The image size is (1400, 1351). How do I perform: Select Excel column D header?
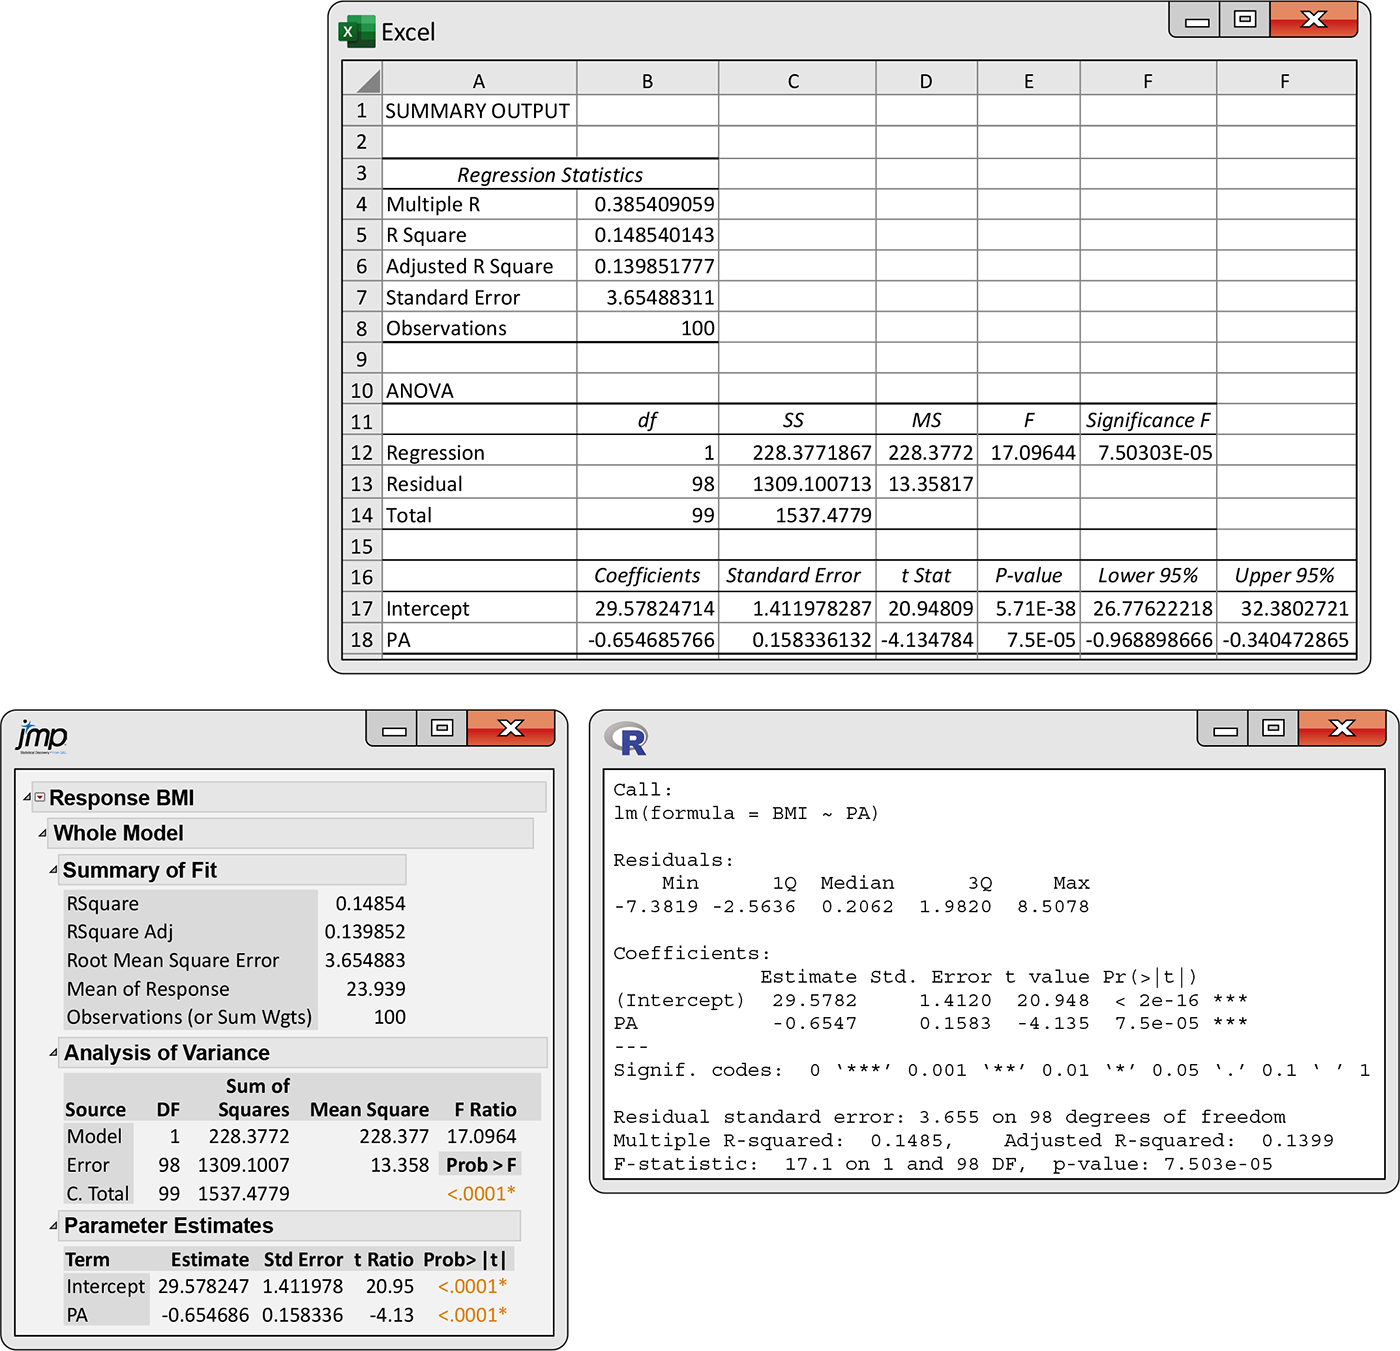click(x=926, y=80)
